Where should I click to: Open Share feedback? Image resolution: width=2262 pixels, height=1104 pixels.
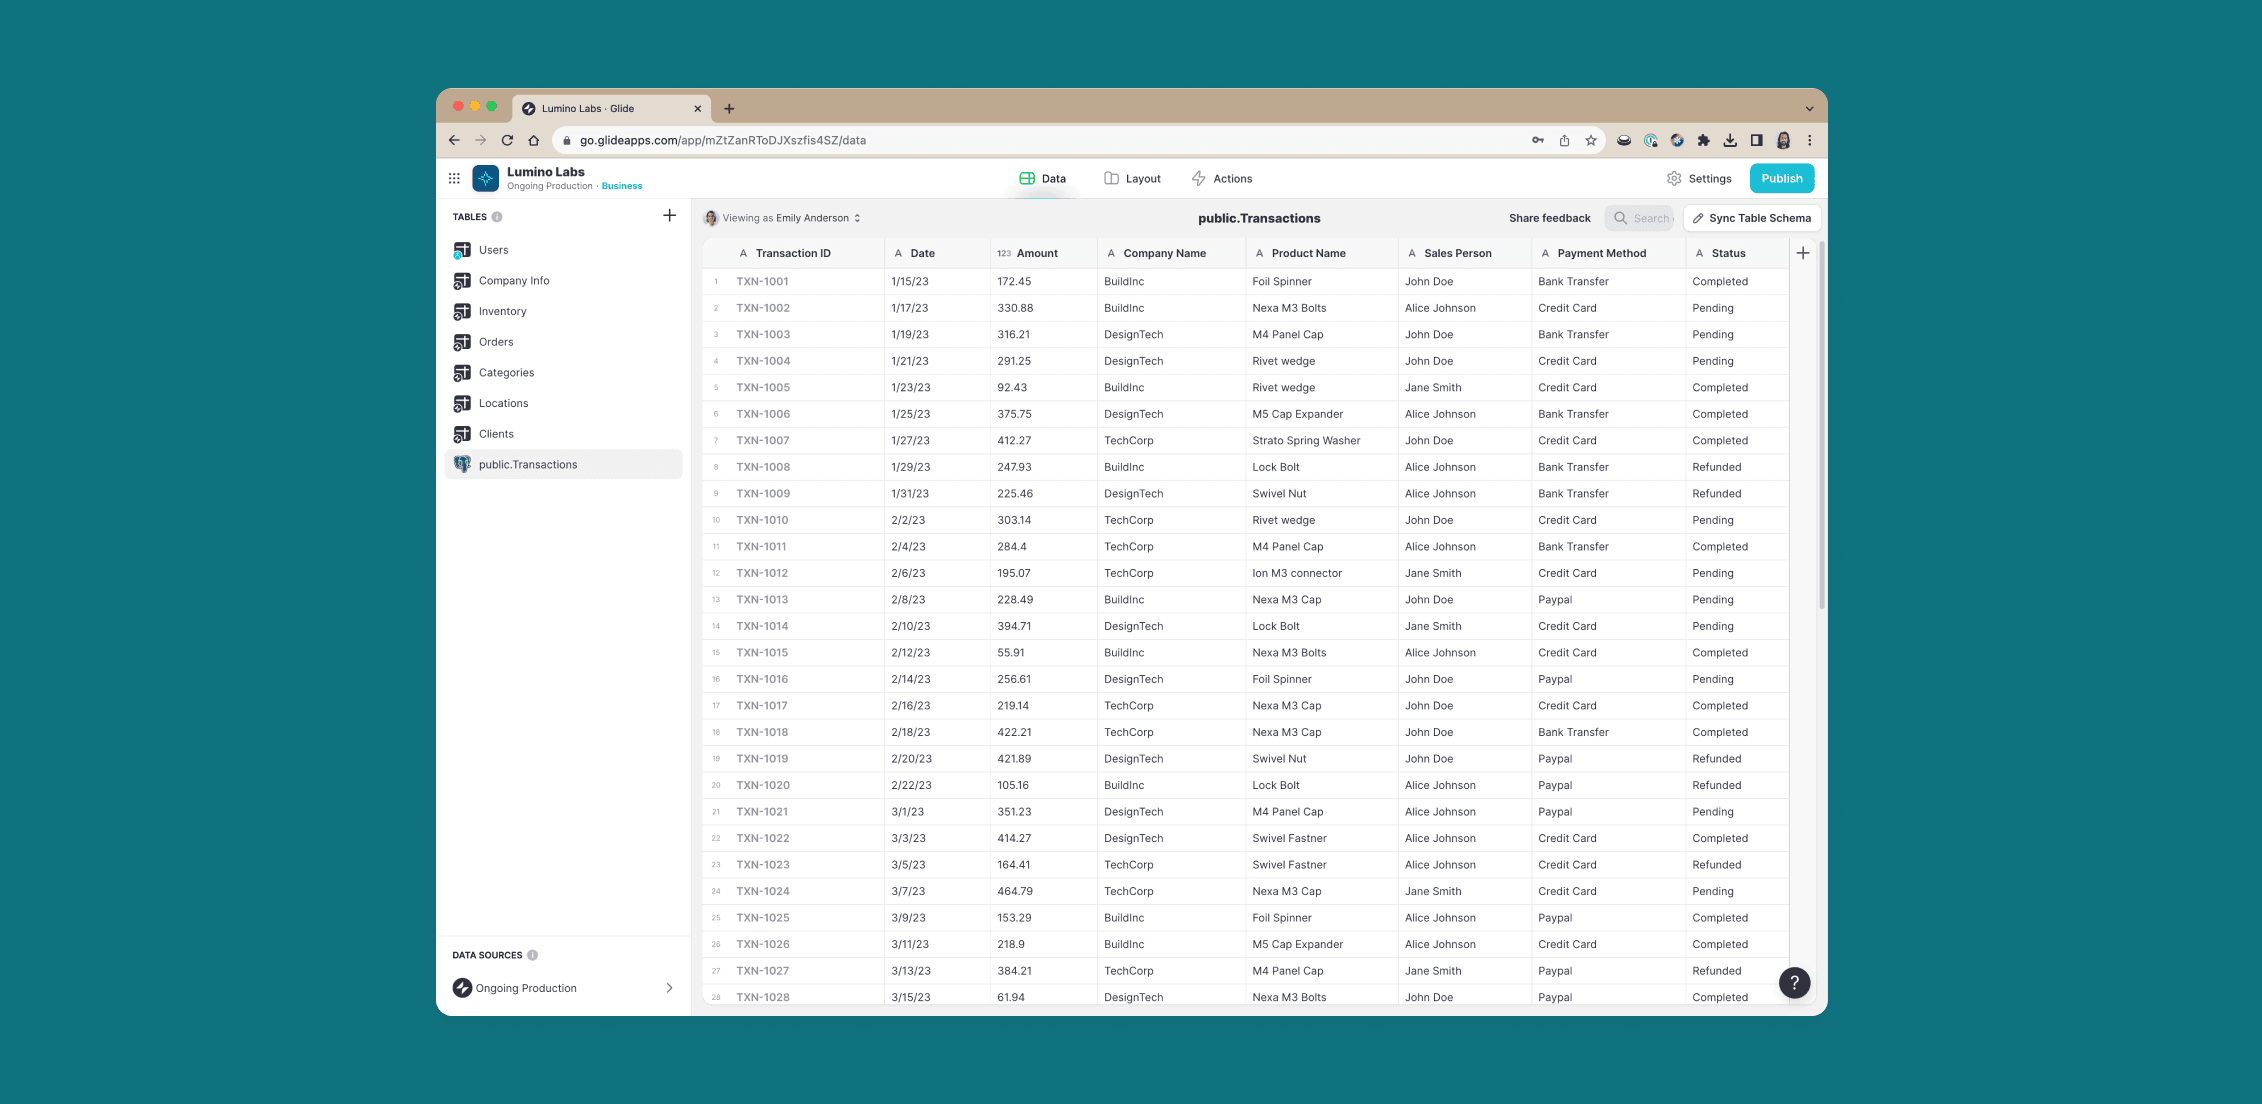(x=1549, y=217)
